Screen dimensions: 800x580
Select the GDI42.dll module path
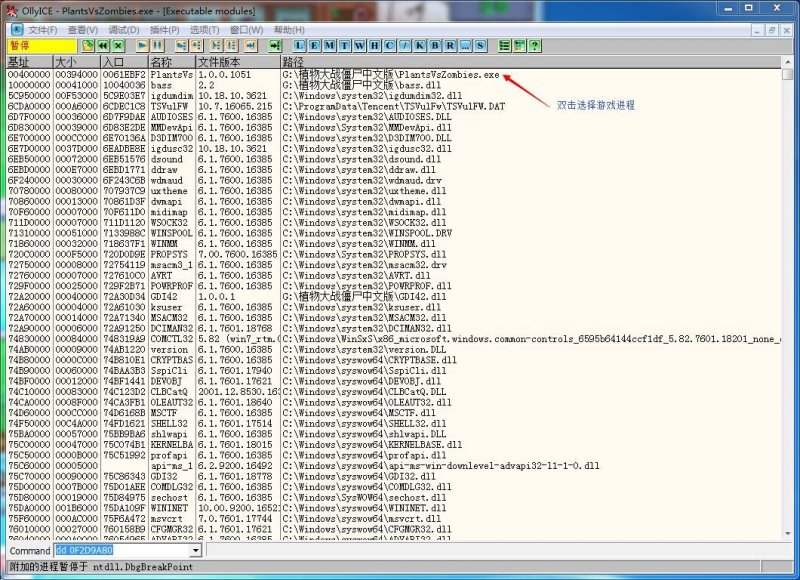click(x=364, y=296)
